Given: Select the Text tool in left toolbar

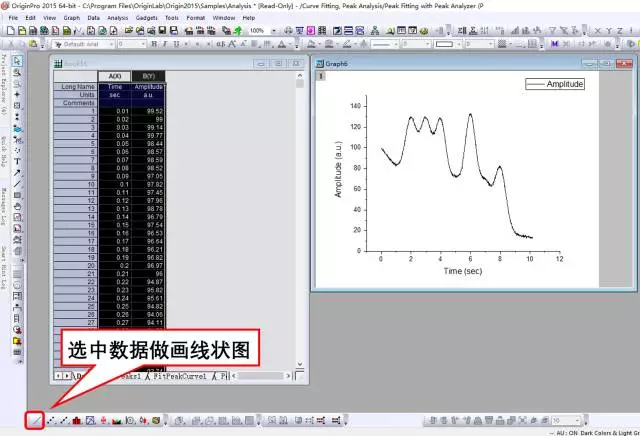Looking at the screenshot, I should (x=18, y=160).
